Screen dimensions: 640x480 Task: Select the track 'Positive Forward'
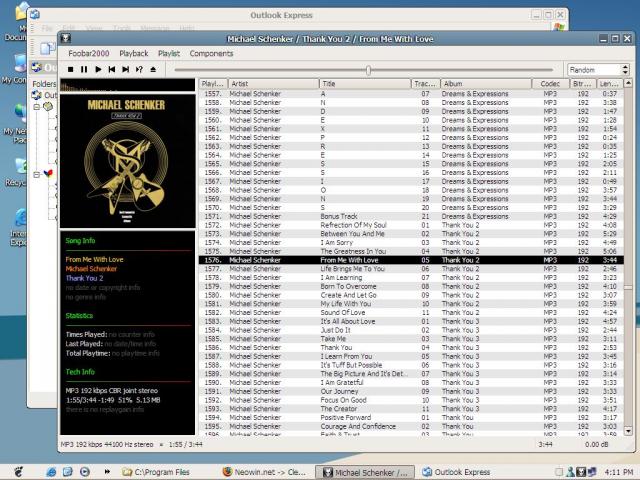(x=411, y=418)
